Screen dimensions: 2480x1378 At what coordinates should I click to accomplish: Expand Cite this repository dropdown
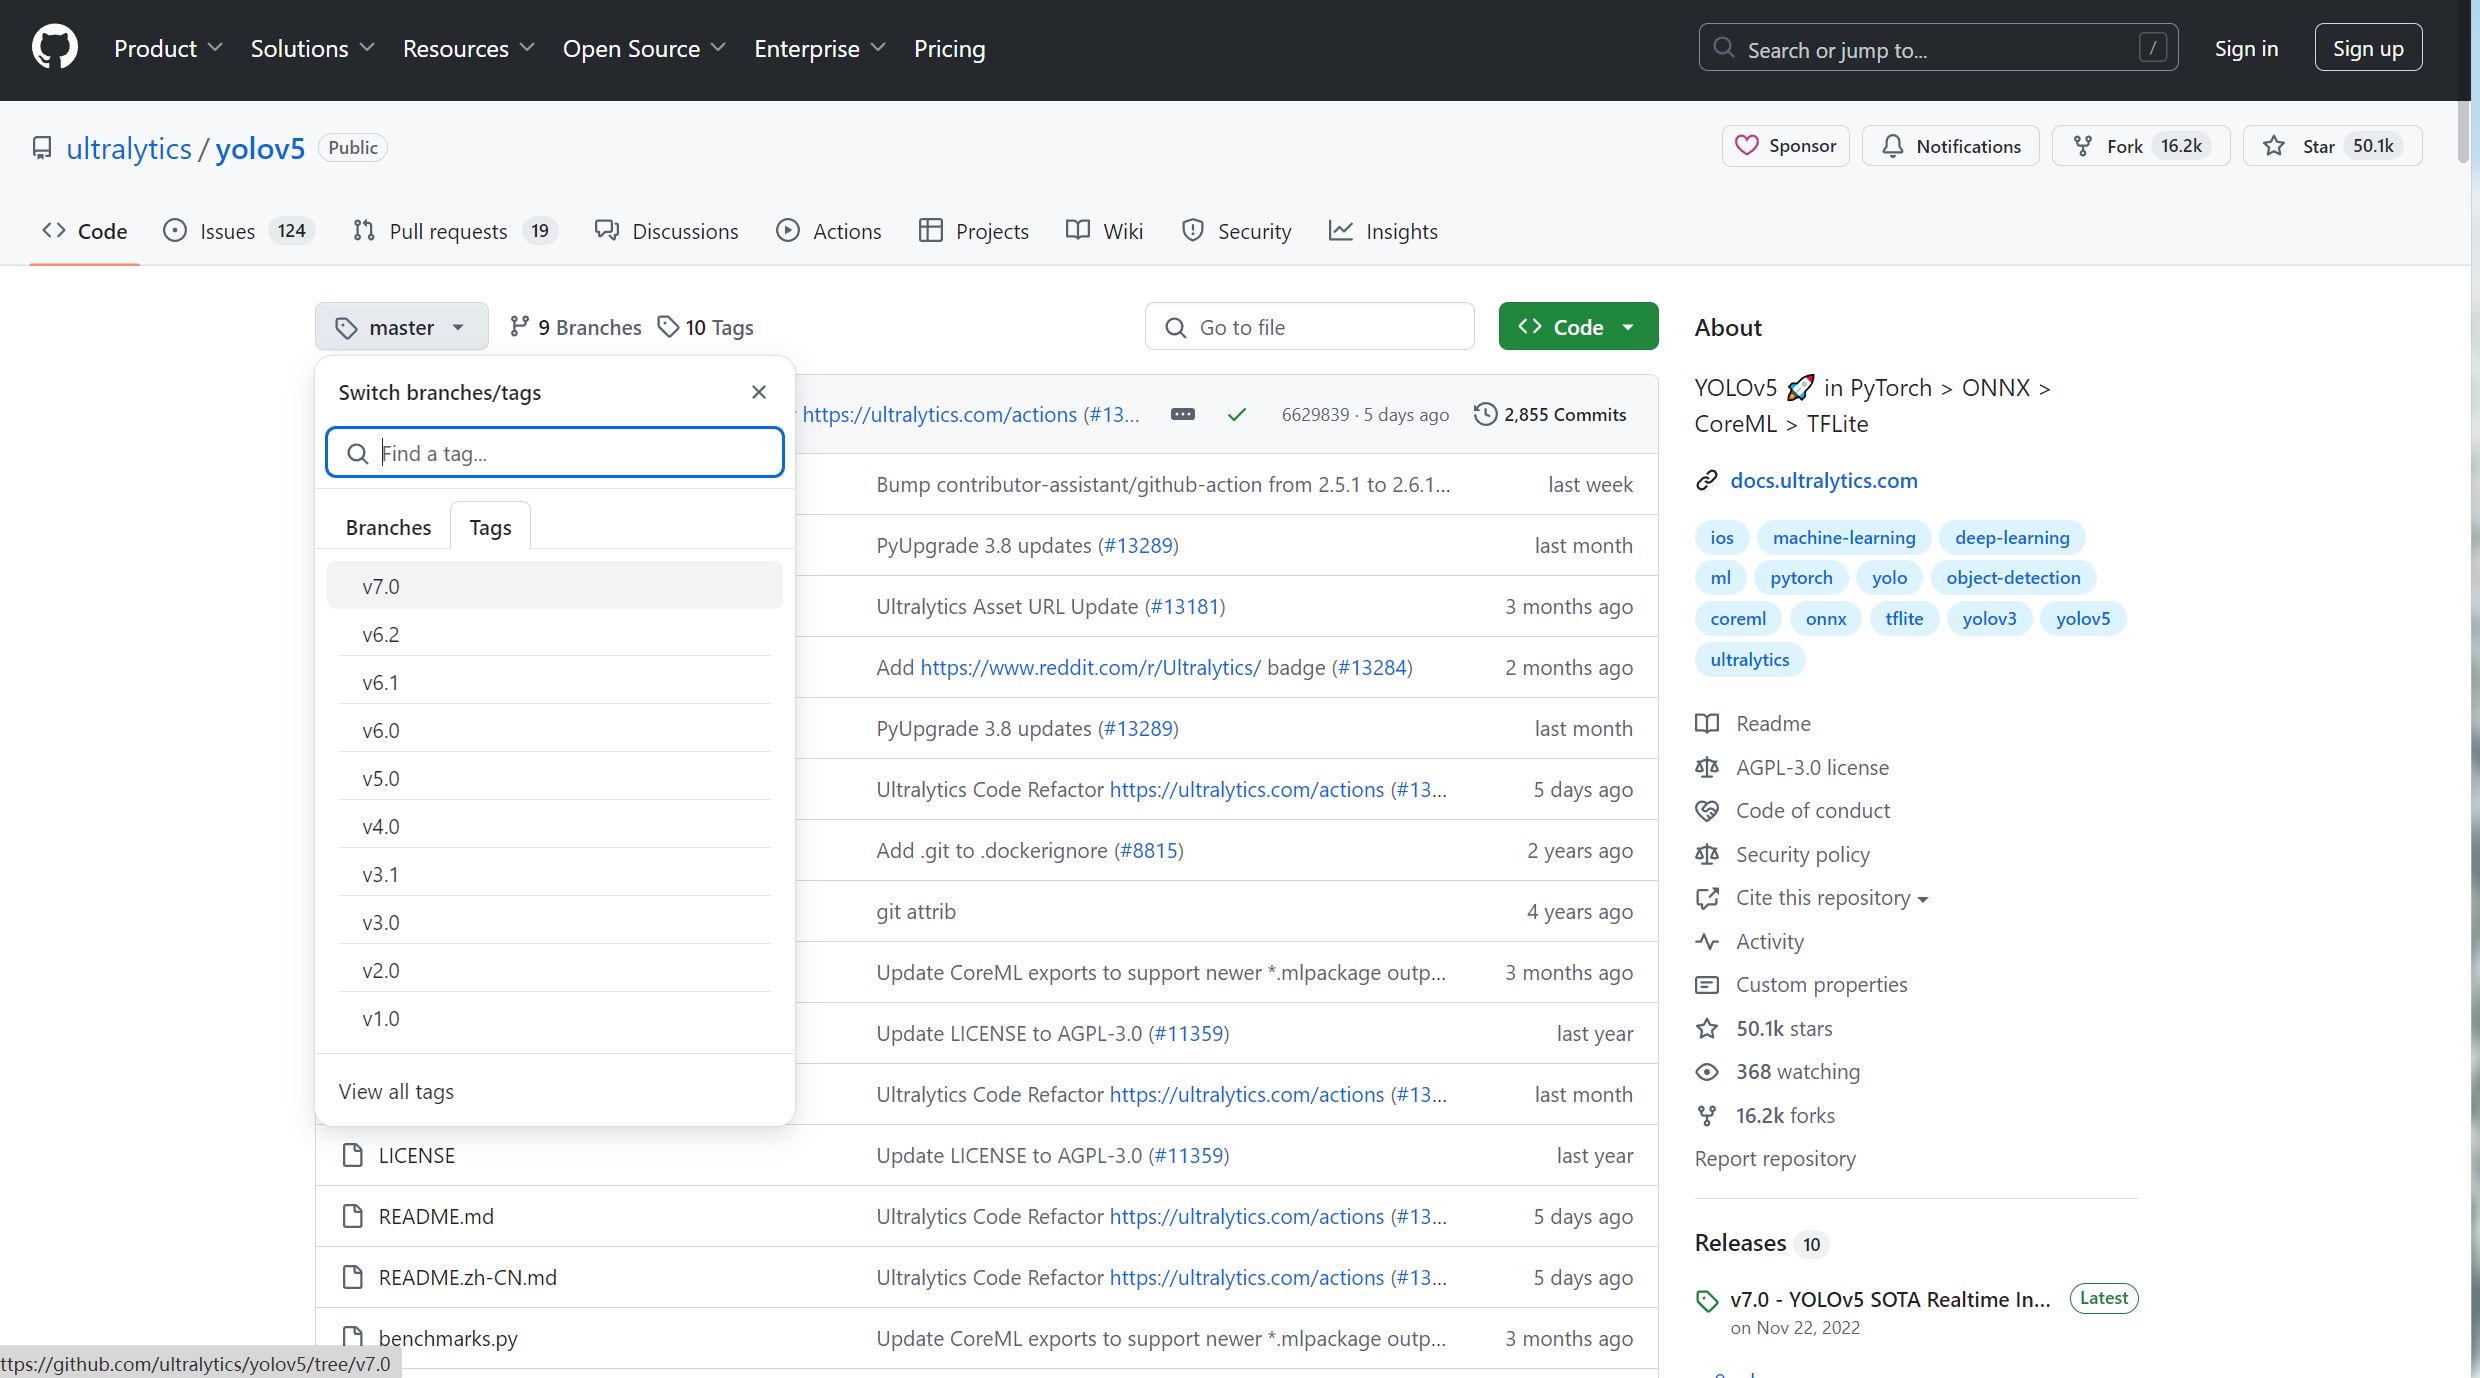tap(1832, 898)
